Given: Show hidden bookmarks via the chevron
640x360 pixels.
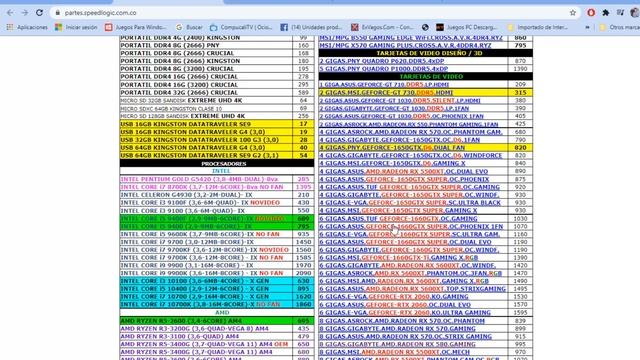Looking at the screenshot, I should [x=587, y=27].
